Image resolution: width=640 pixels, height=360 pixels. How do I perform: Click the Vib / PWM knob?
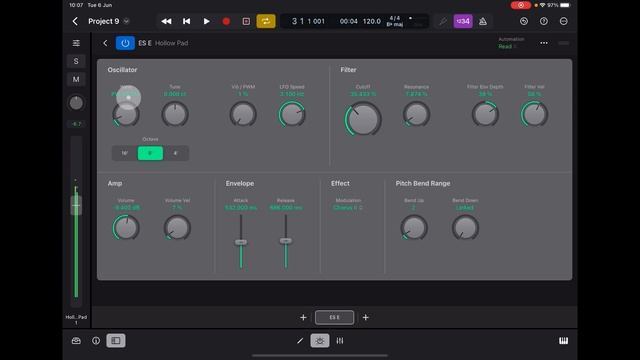243,115
